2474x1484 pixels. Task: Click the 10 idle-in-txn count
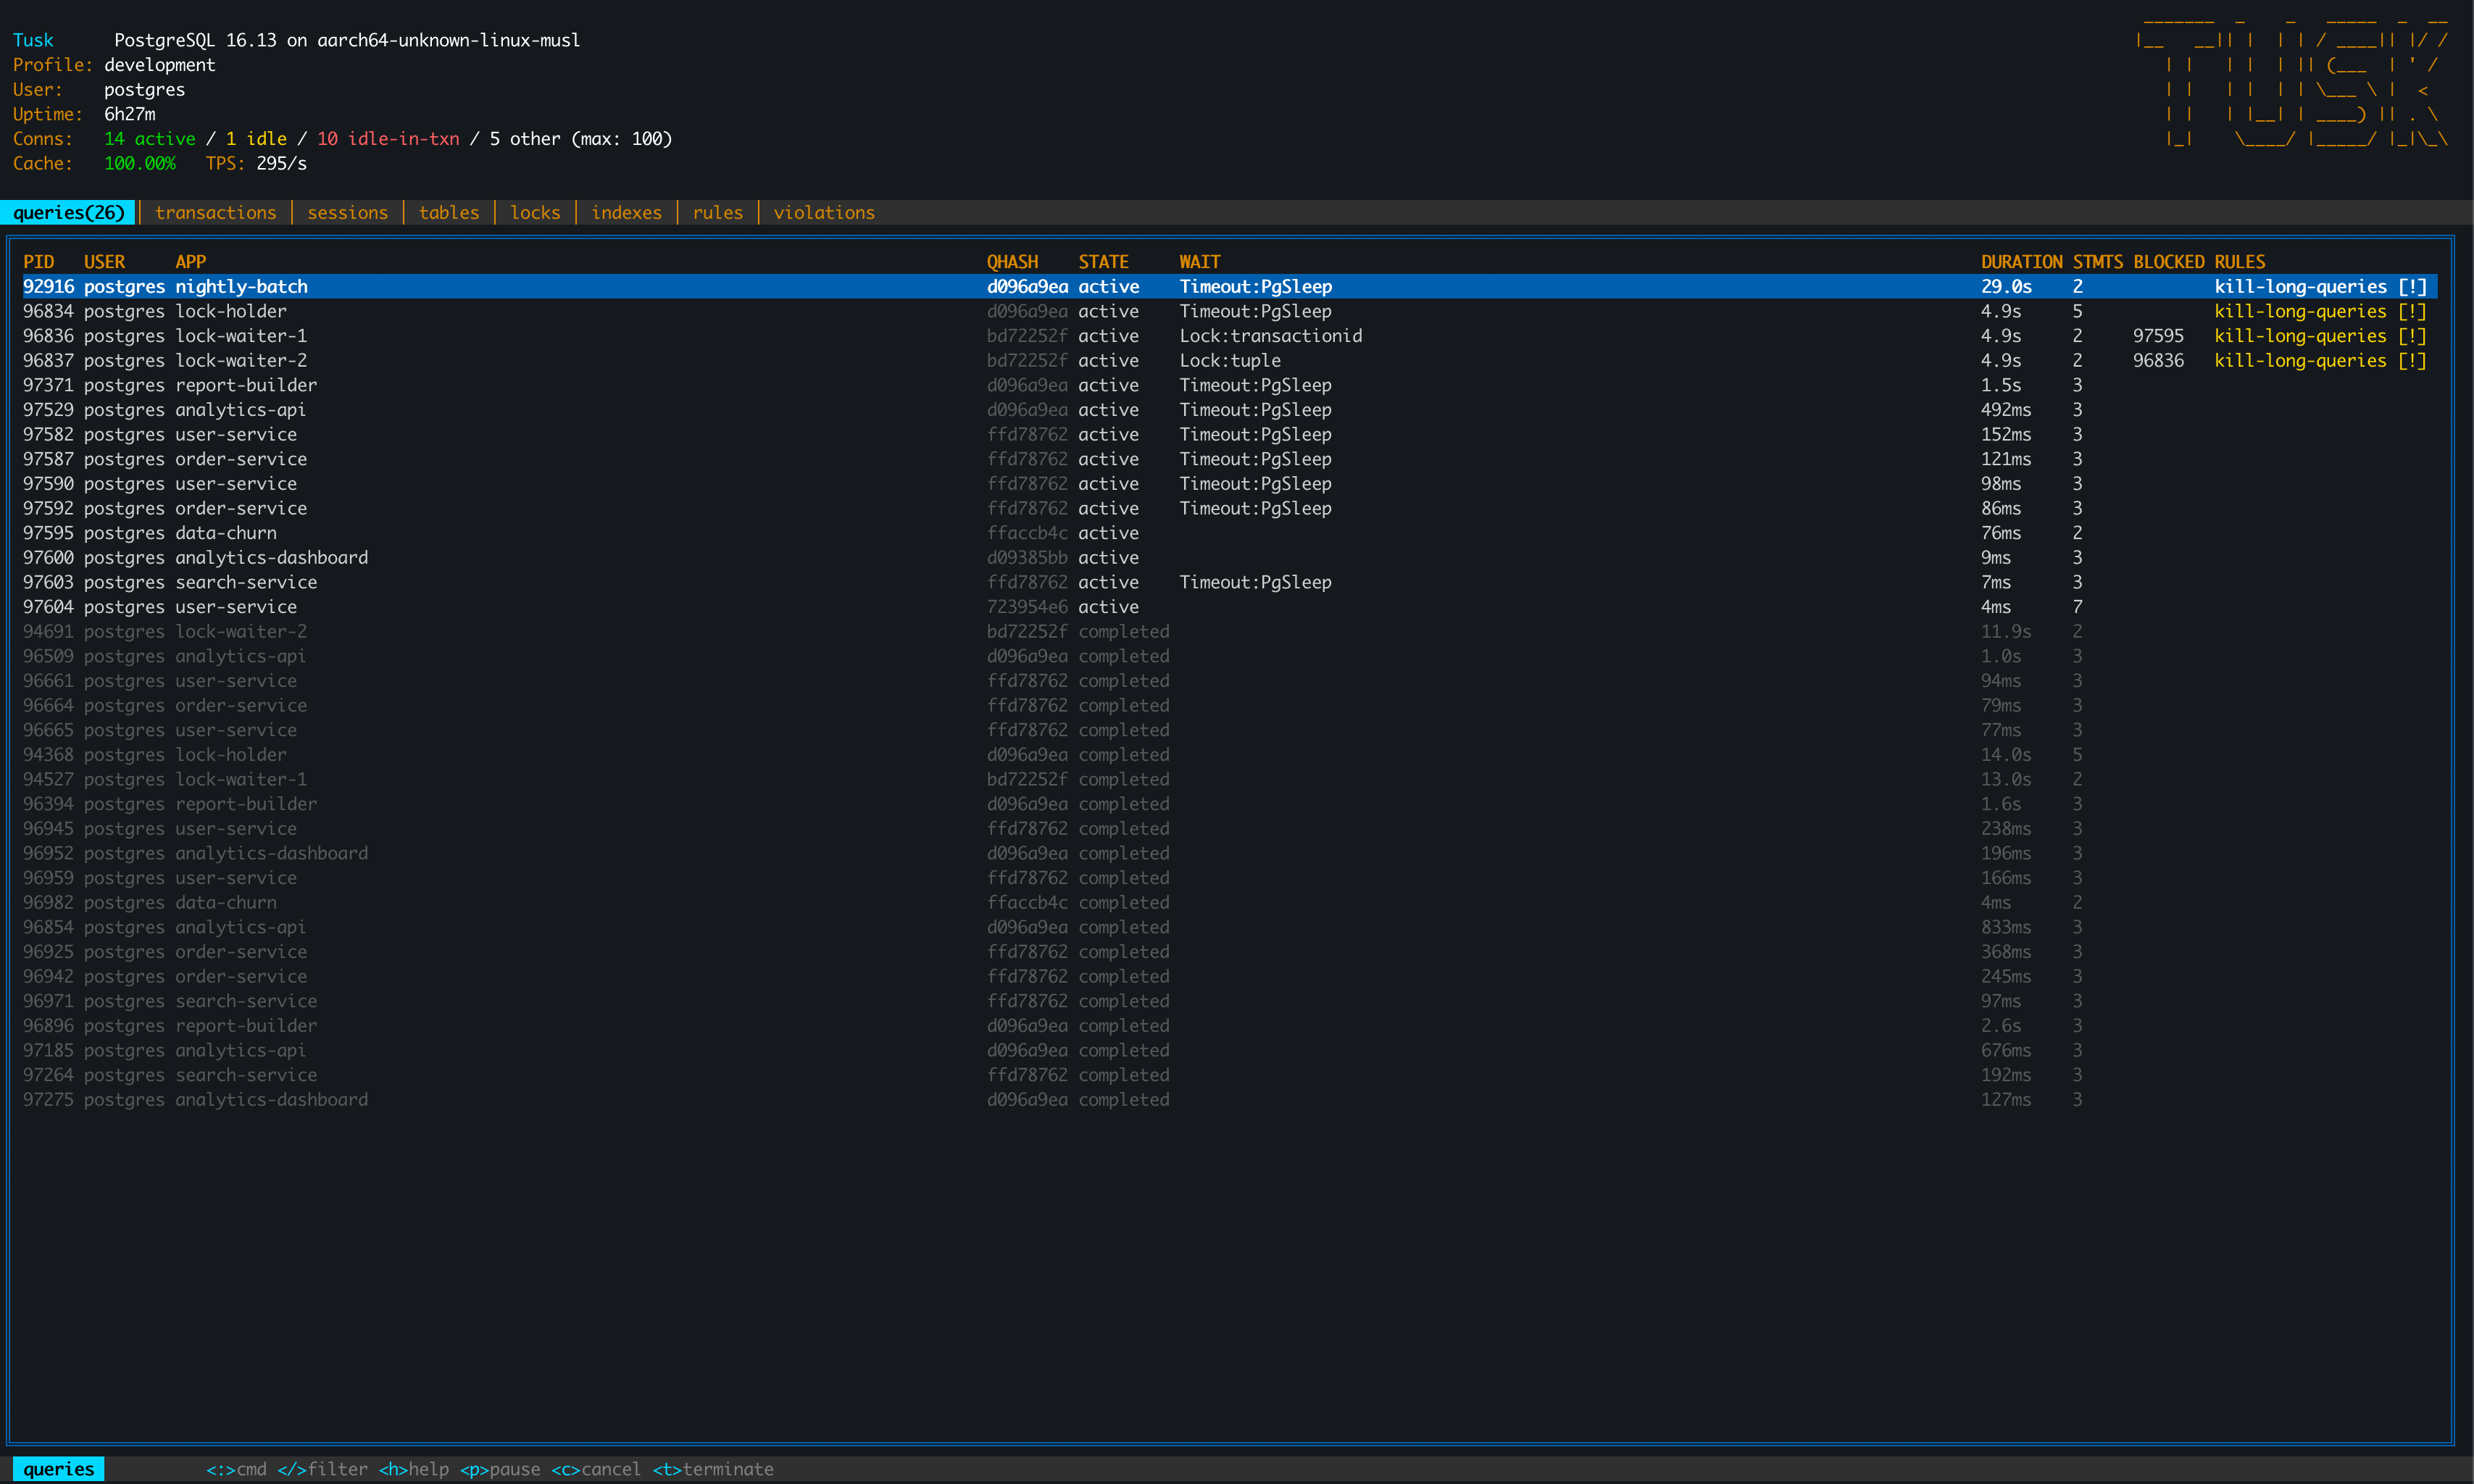pos(388,139)
